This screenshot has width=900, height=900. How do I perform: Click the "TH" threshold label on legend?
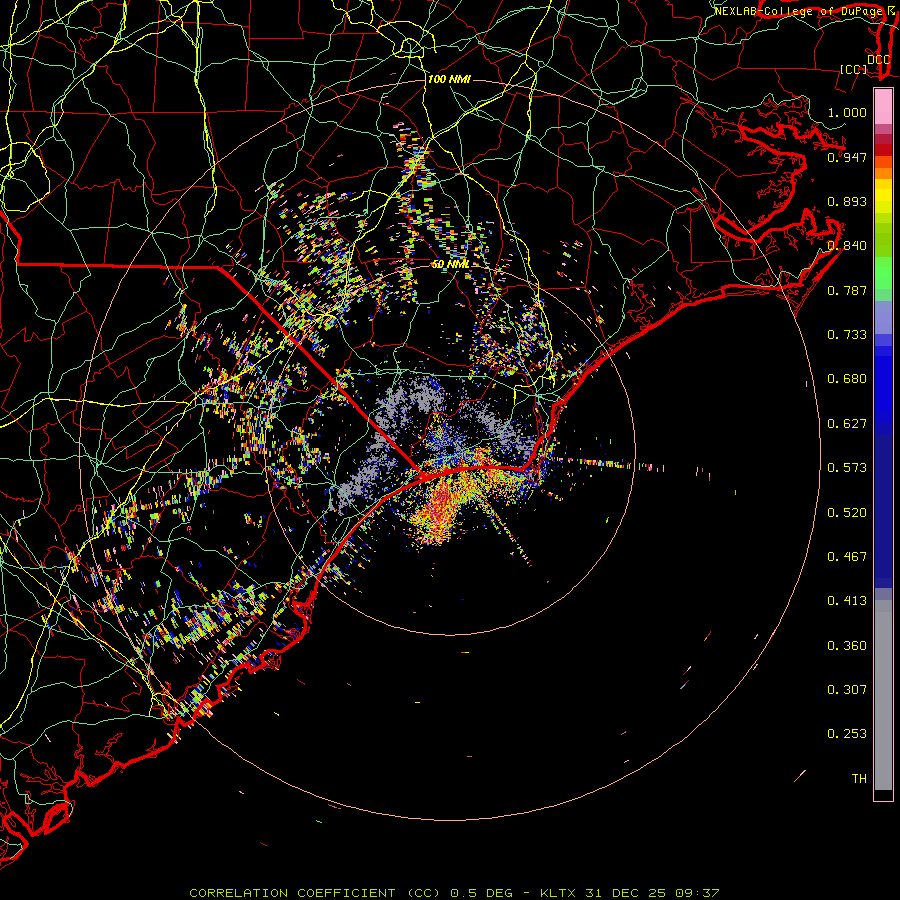point(859,779)
